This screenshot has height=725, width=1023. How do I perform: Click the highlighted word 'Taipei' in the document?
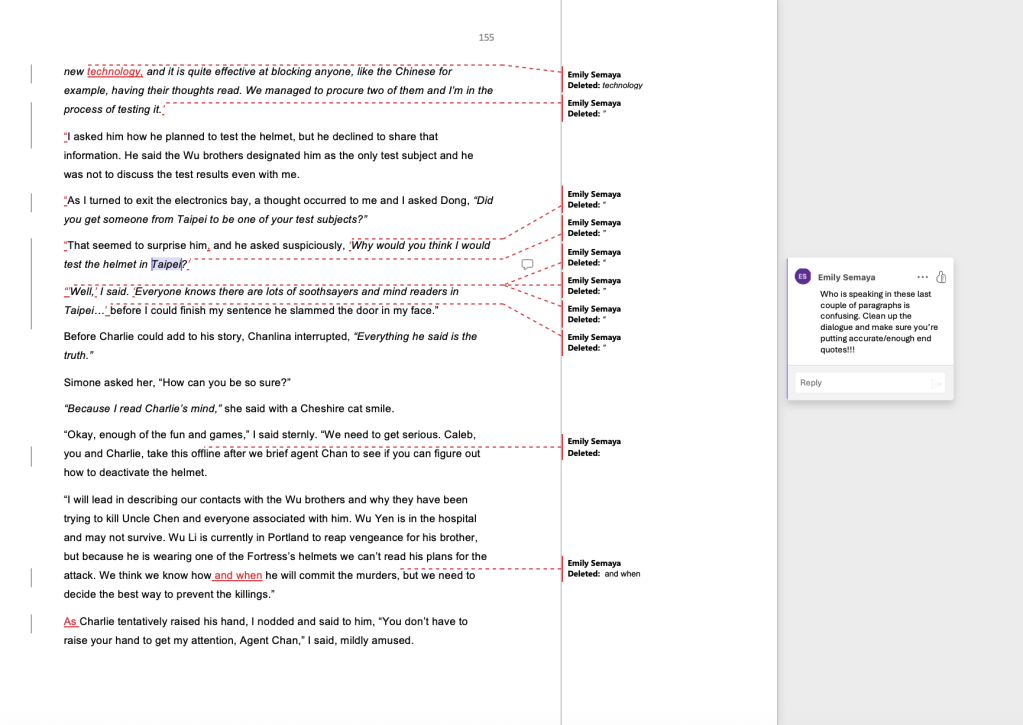[x=168, y=265]
